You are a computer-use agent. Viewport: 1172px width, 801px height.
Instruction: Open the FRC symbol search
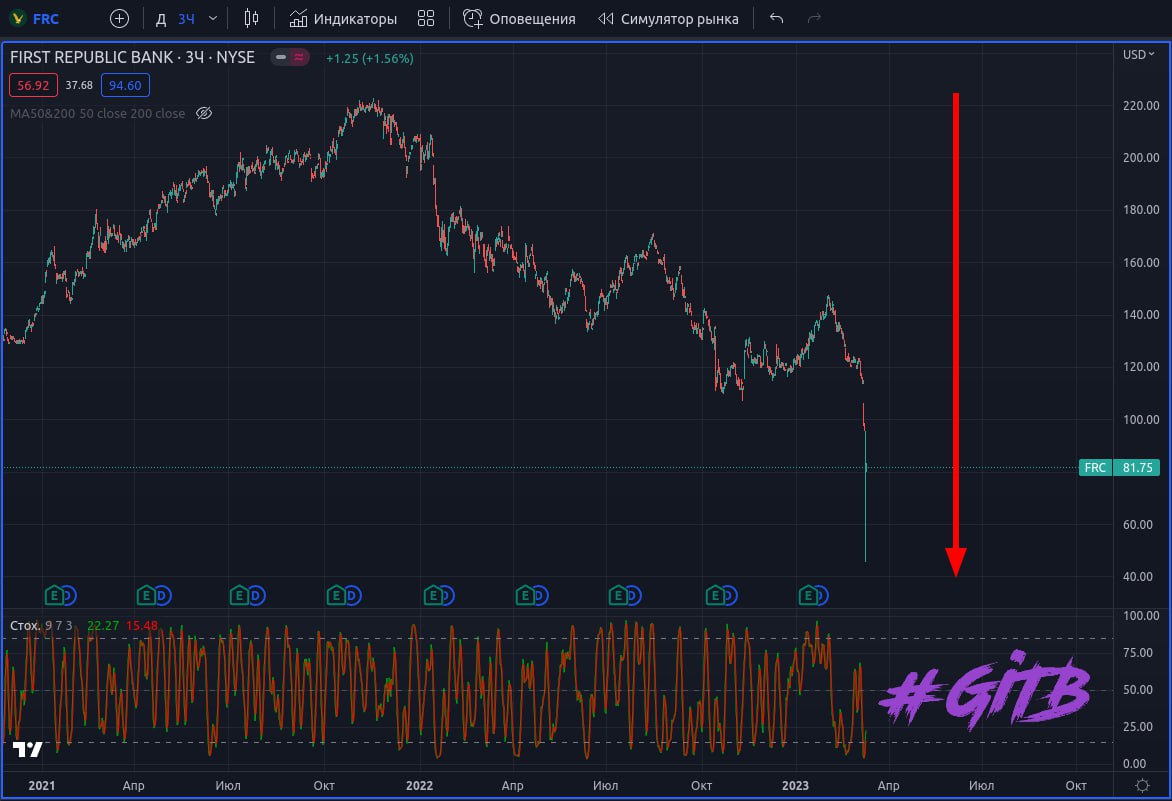point(35,19)
